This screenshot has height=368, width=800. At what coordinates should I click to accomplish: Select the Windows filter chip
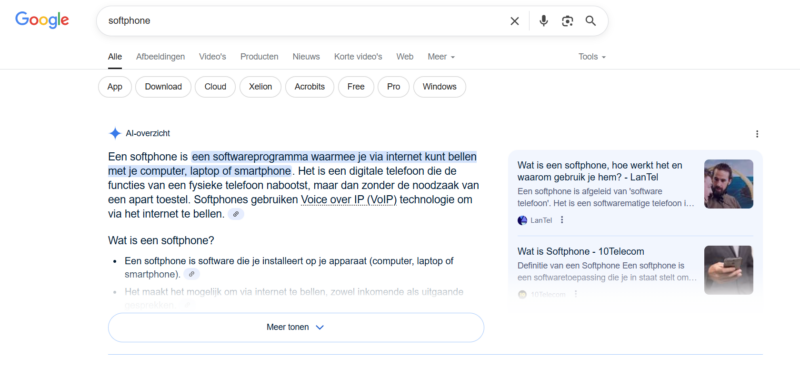(x=439, y=87)
